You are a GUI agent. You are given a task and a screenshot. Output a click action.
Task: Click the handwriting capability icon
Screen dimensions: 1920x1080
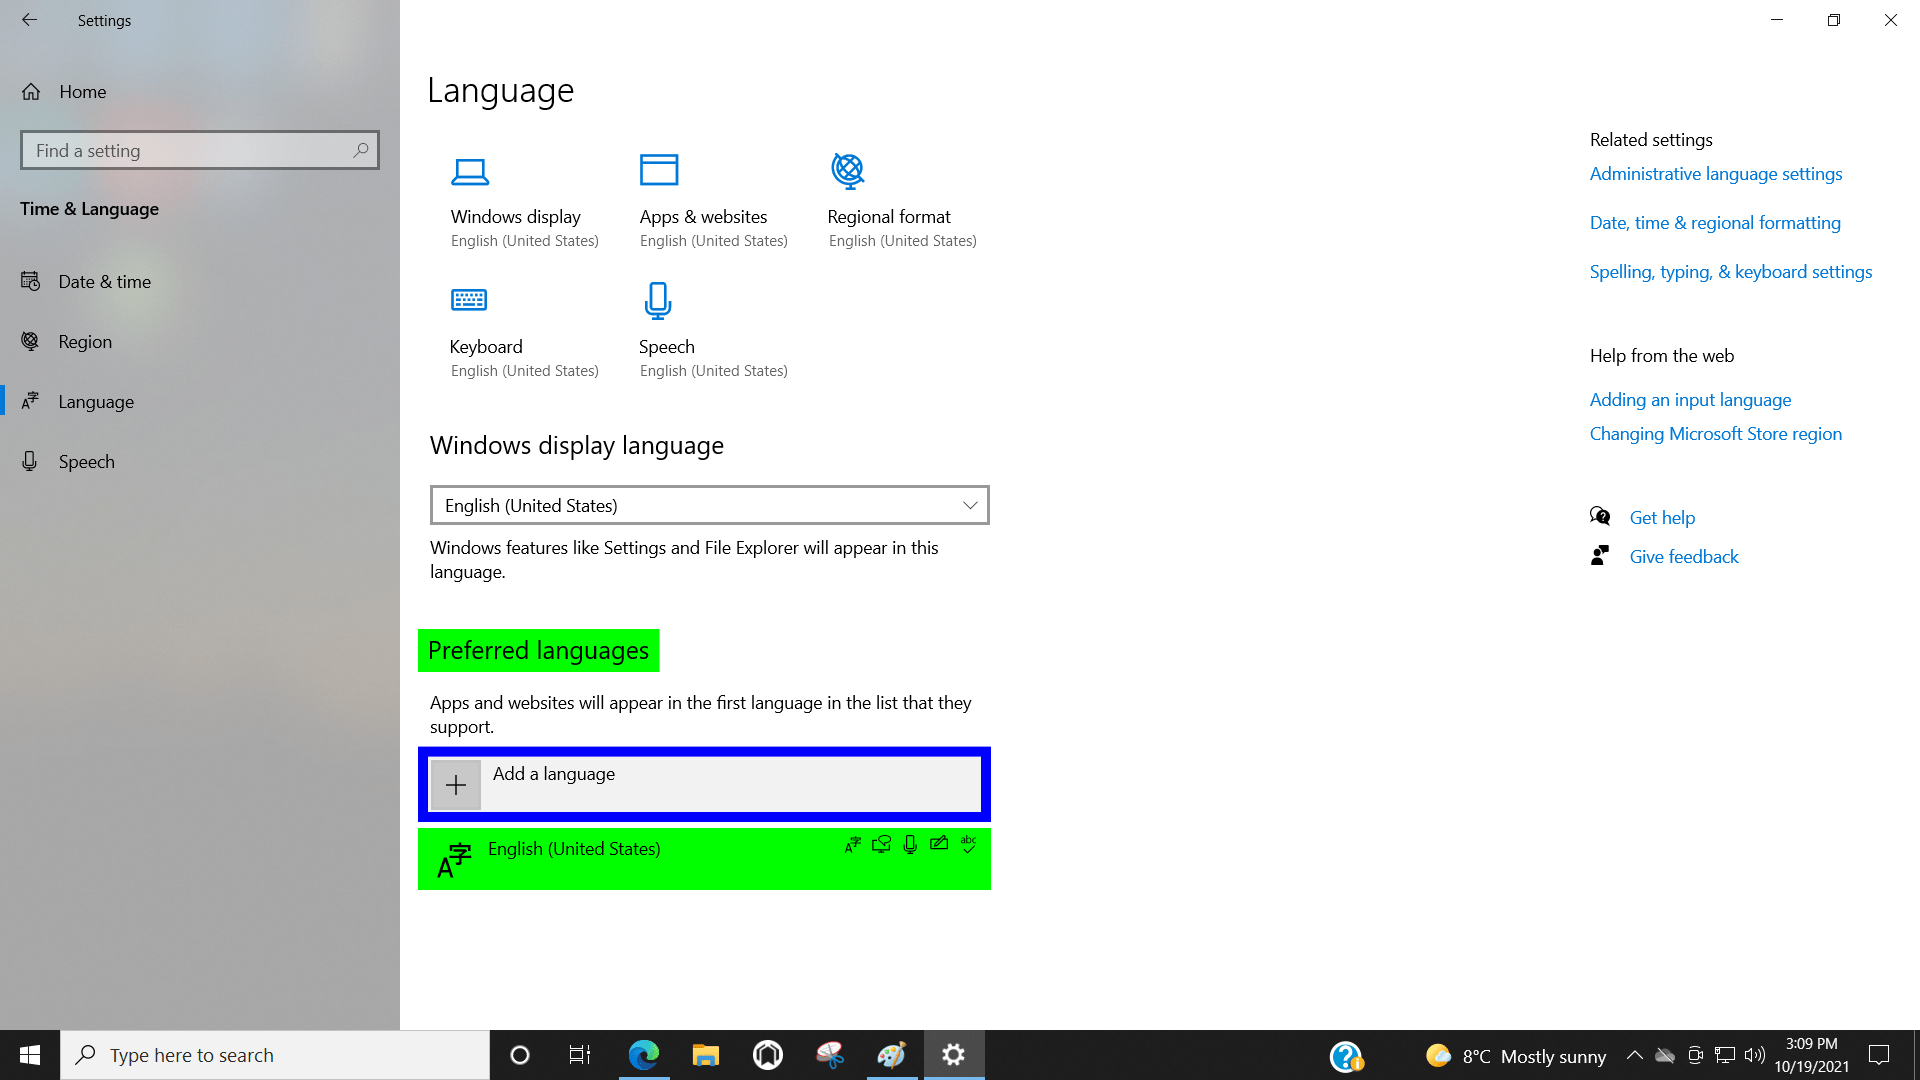tap(939, 844)
